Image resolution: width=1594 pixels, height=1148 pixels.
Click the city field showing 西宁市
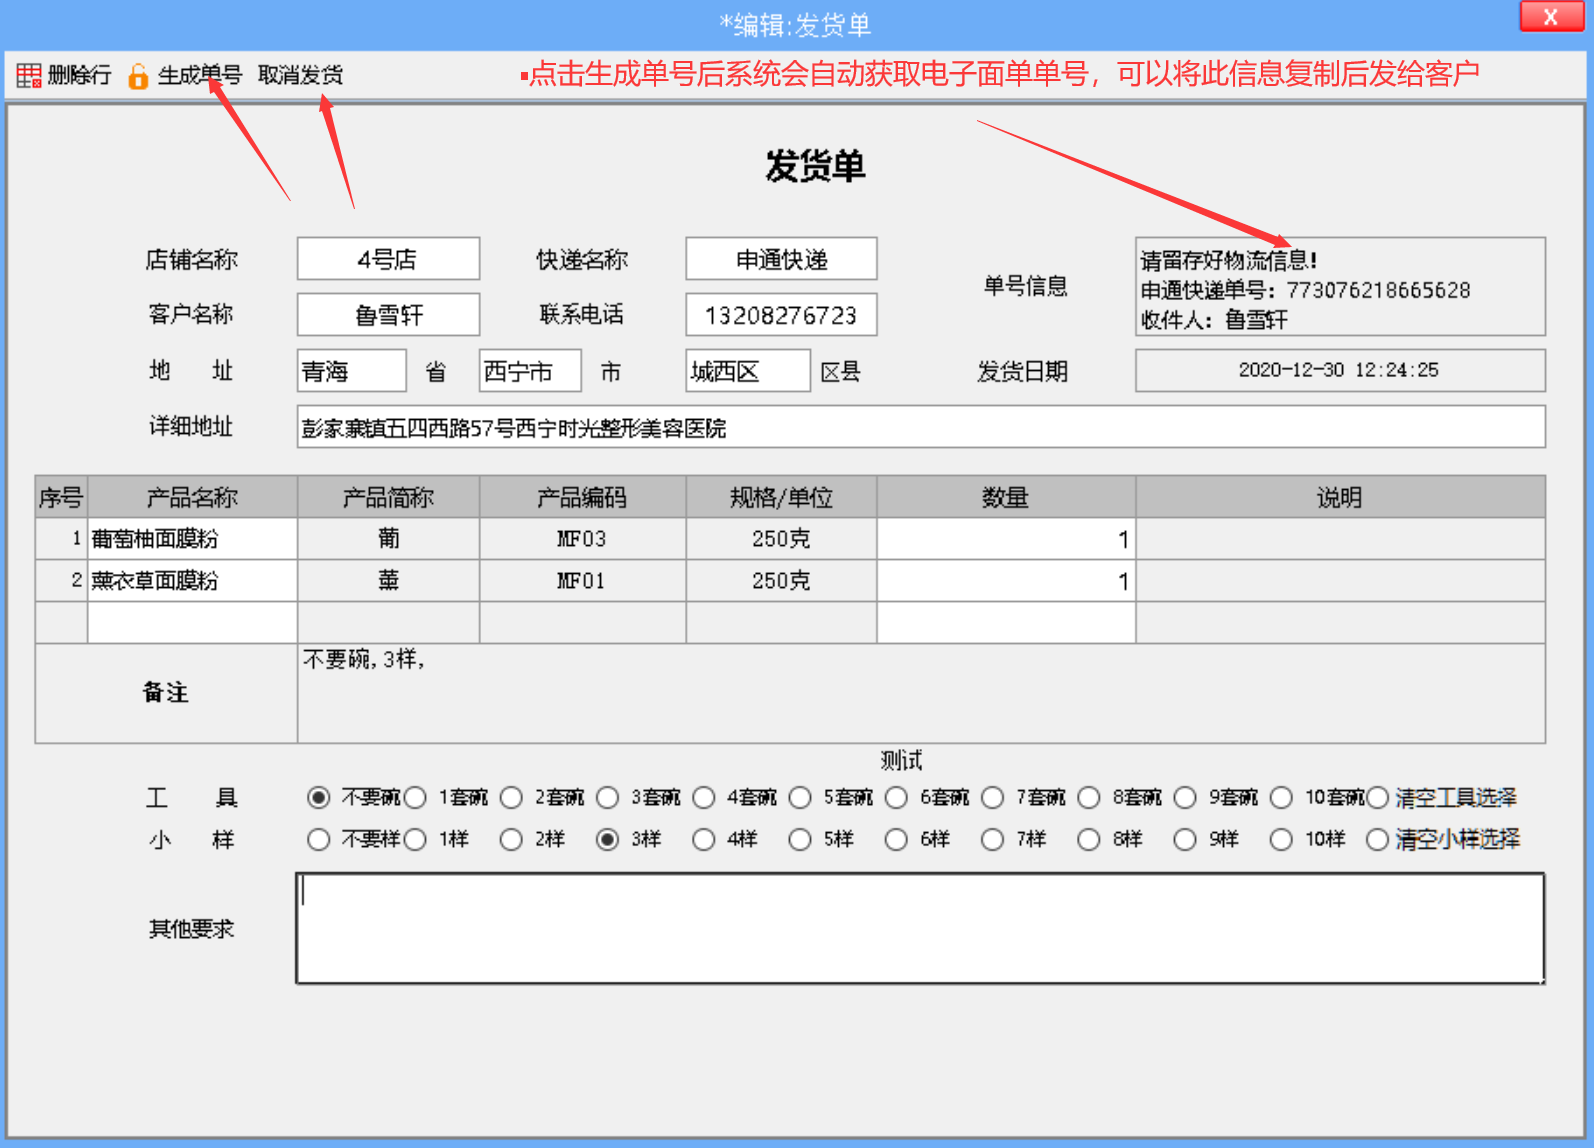pos(530,372)
